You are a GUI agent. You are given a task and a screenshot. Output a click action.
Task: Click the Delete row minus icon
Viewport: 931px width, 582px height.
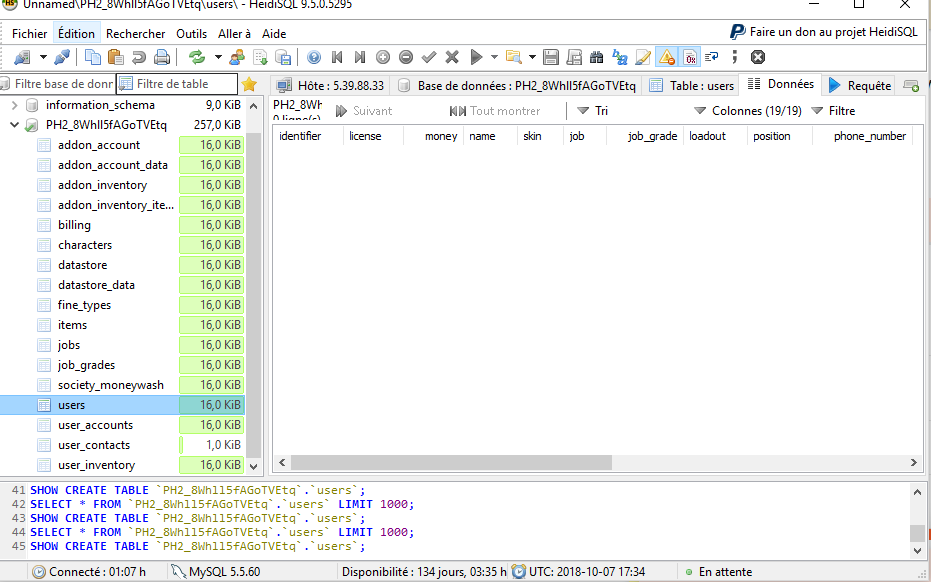(406, 57)
